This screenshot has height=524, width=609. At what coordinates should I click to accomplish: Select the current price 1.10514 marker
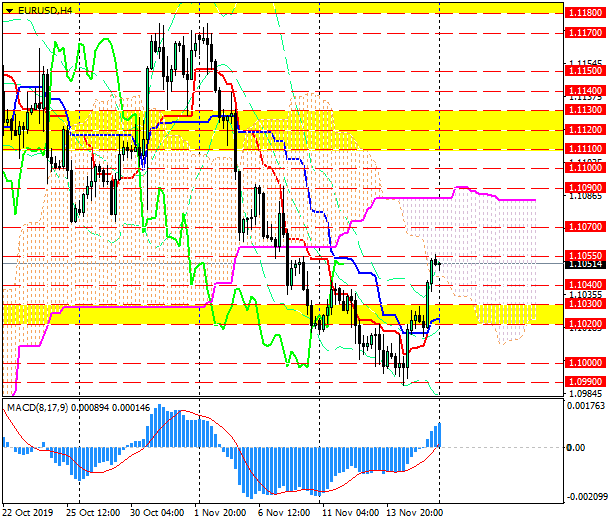(x=583, y=265)
